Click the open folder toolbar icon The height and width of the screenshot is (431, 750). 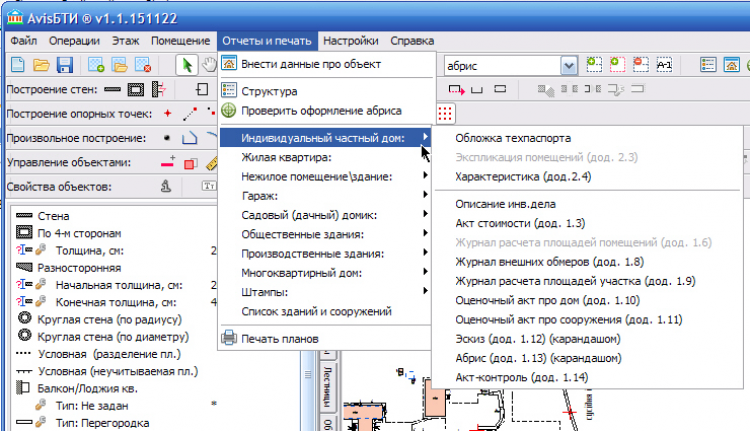pyautogui.click(x=41, y=65)
